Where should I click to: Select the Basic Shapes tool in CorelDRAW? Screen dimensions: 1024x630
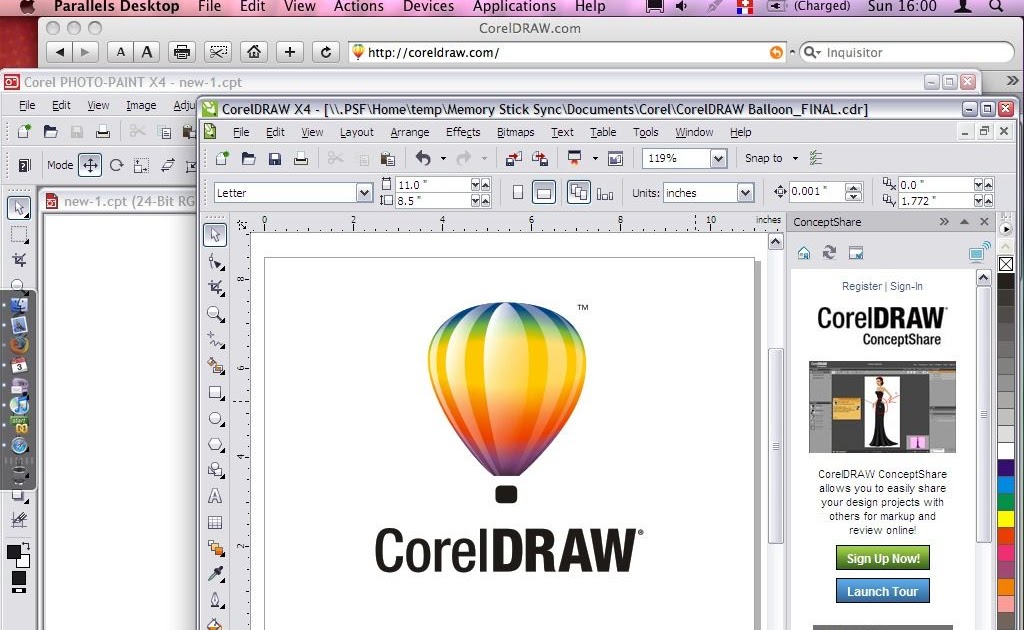(x=215, y=470)
